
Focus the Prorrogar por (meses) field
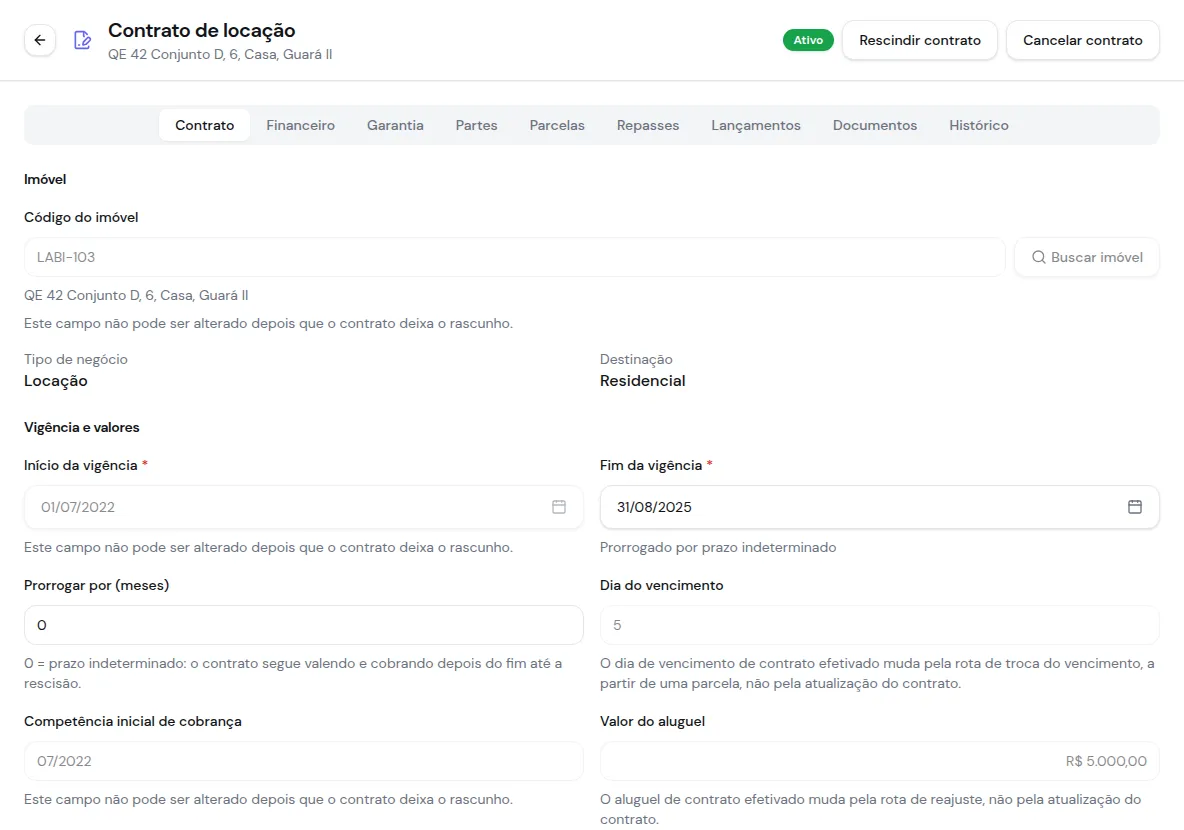tap(304, 625)
